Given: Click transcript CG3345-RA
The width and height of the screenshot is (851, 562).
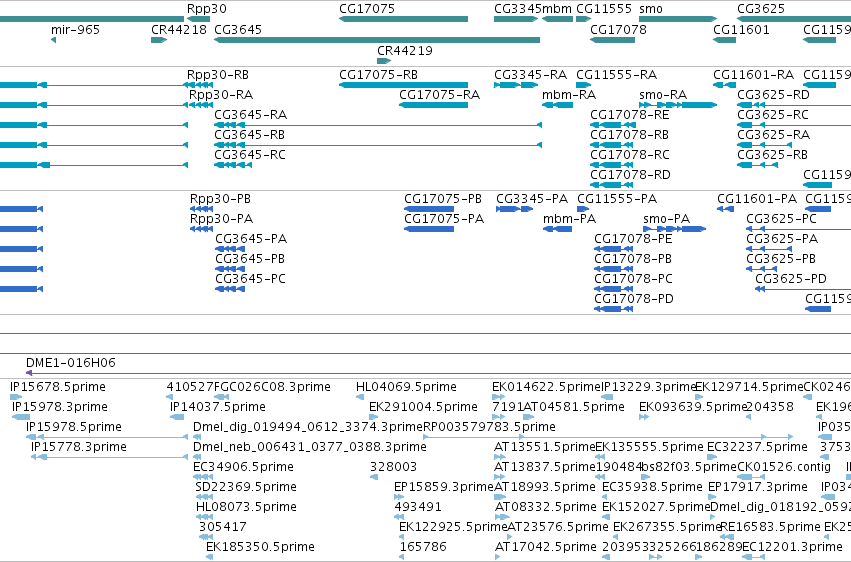Looking at the screenshot, I should coord(530,75).
